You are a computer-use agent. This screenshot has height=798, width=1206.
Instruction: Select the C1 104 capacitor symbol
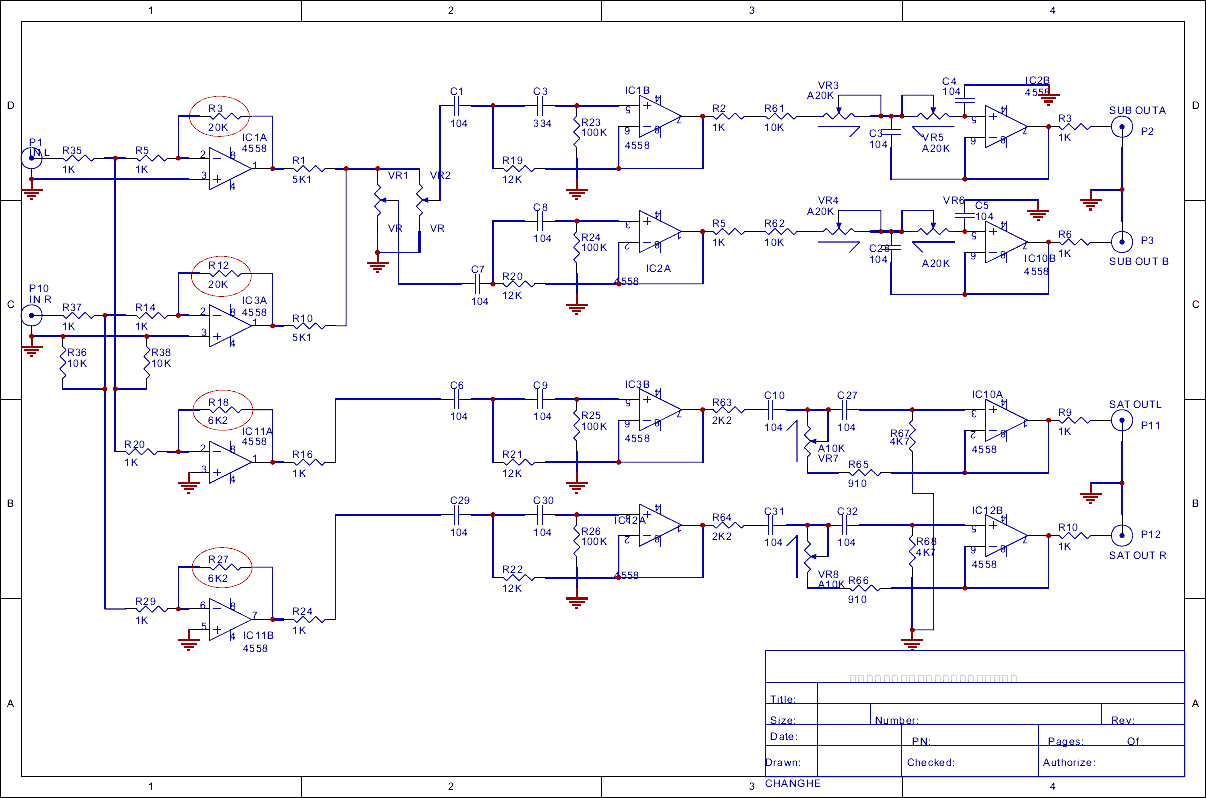click(x=457, y=105)
